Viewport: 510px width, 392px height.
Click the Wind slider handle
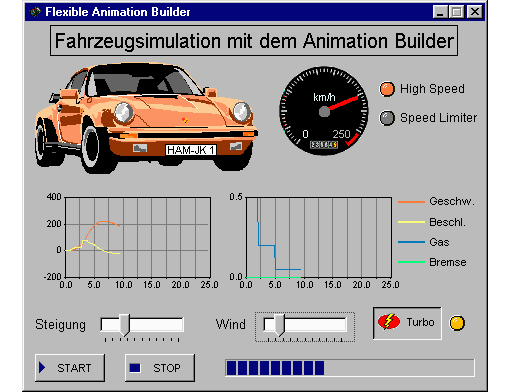click(280, 325)
